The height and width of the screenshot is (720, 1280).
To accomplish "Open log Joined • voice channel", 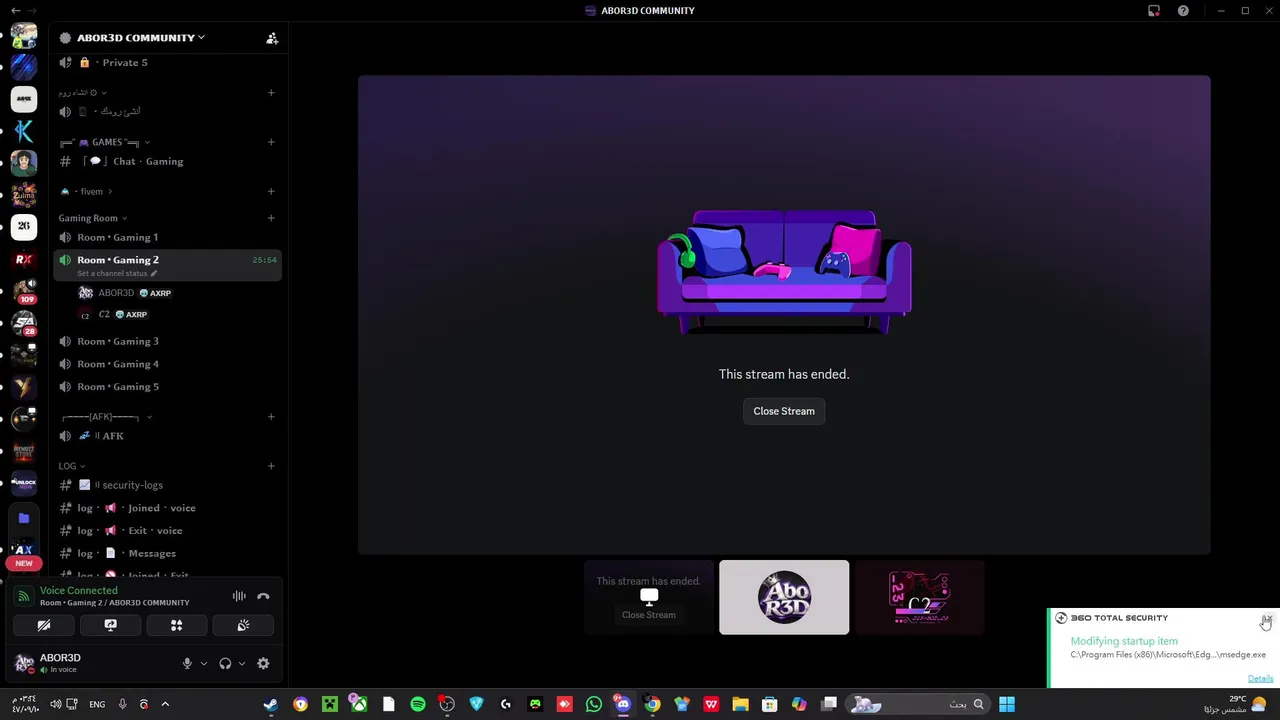I will (168, 508).
